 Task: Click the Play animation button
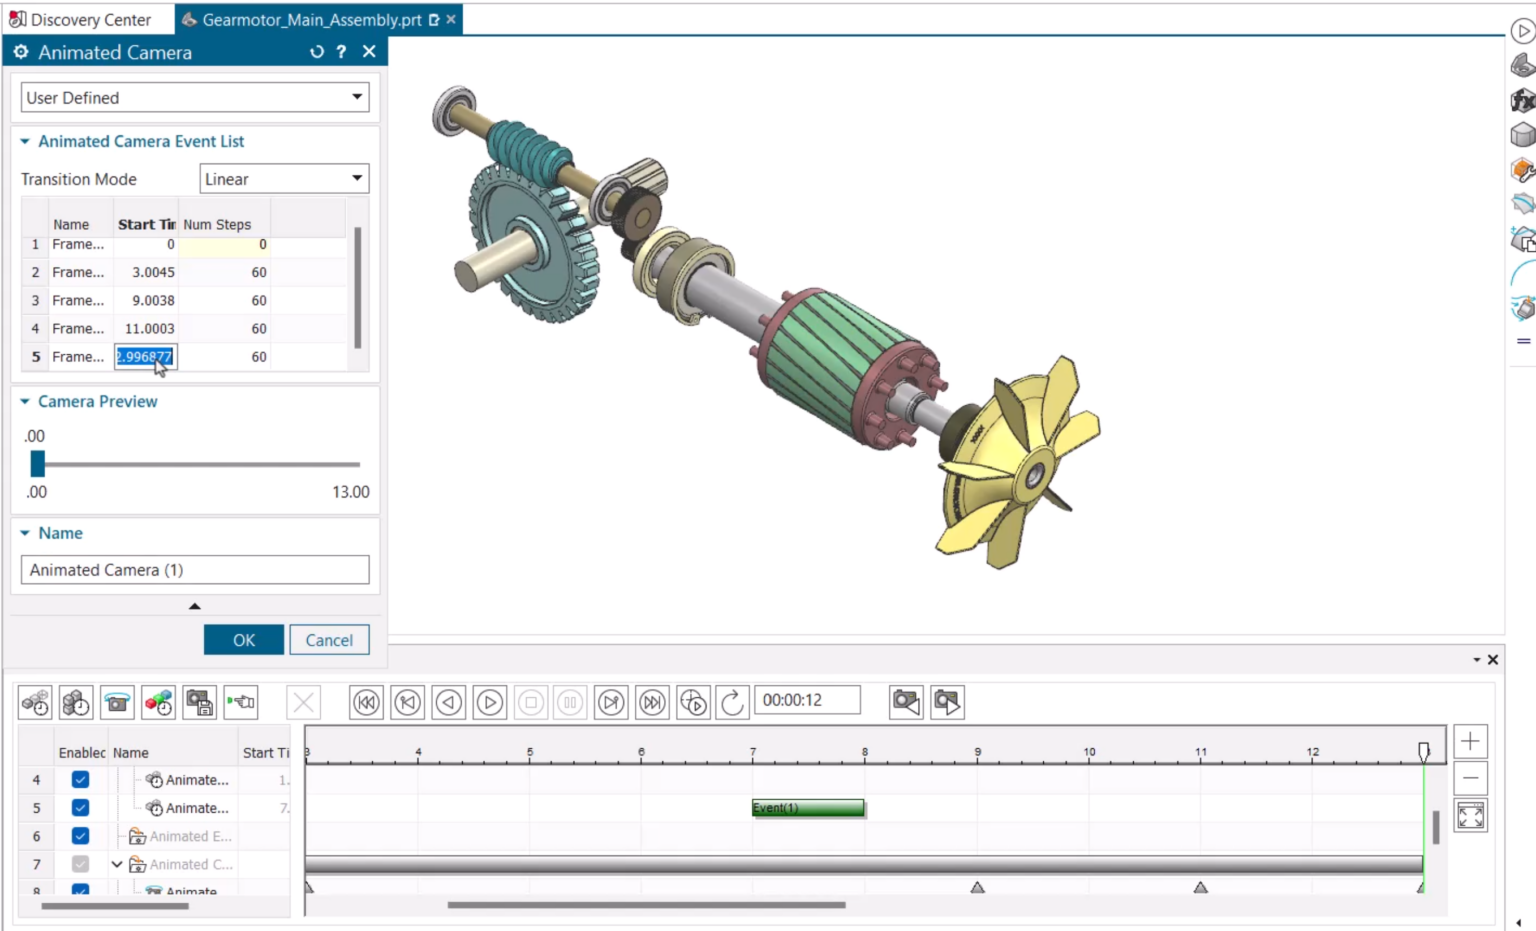pos(490,703)
